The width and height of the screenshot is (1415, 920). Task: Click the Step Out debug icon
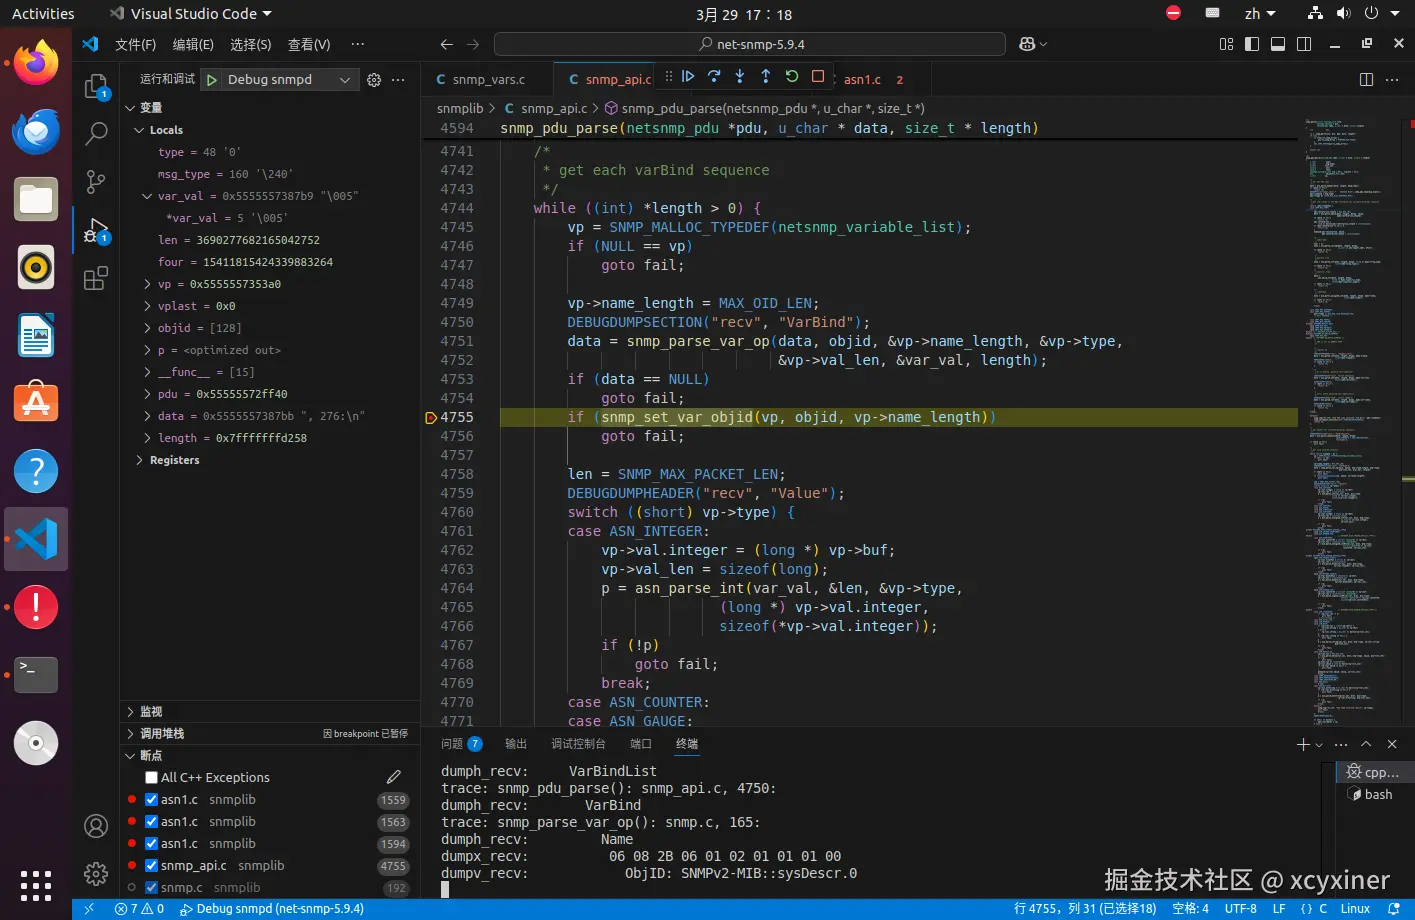coord(766,77)
